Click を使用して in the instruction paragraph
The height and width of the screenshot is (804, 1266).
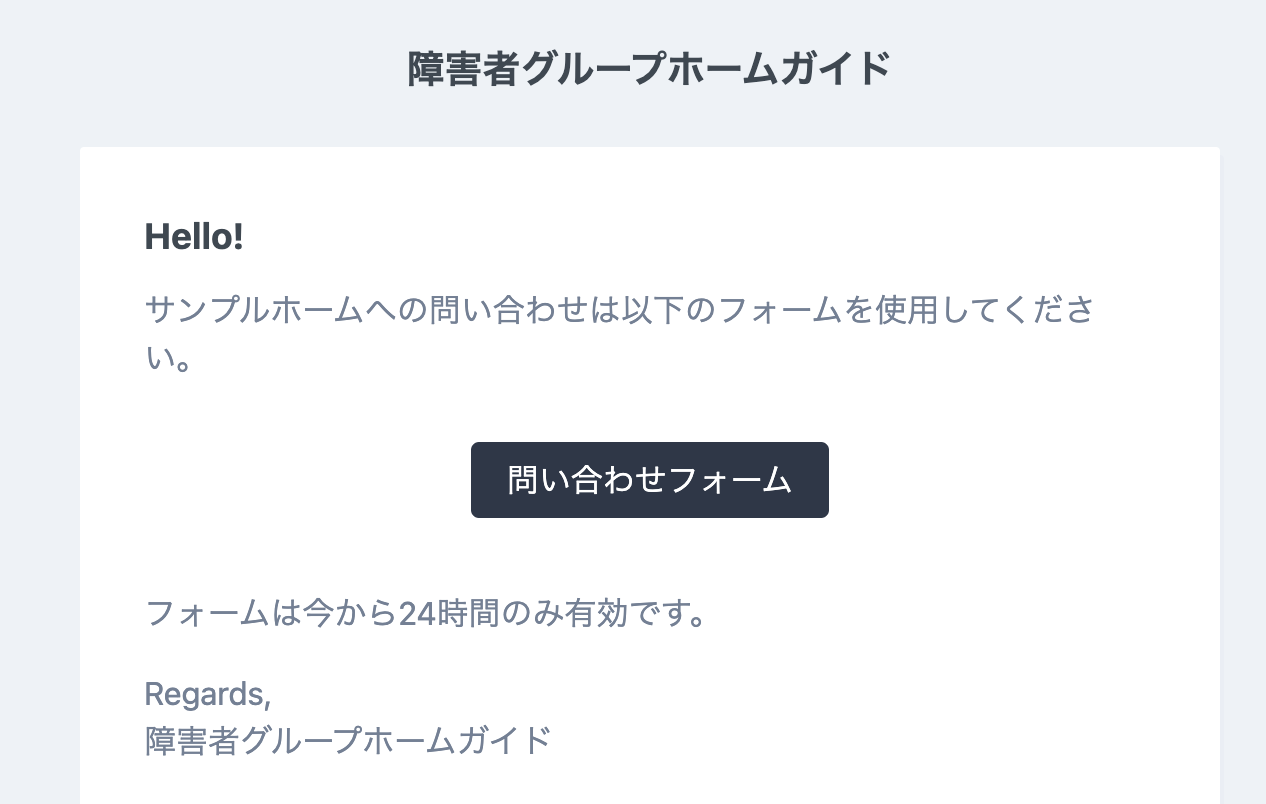(x=918, y=309)
